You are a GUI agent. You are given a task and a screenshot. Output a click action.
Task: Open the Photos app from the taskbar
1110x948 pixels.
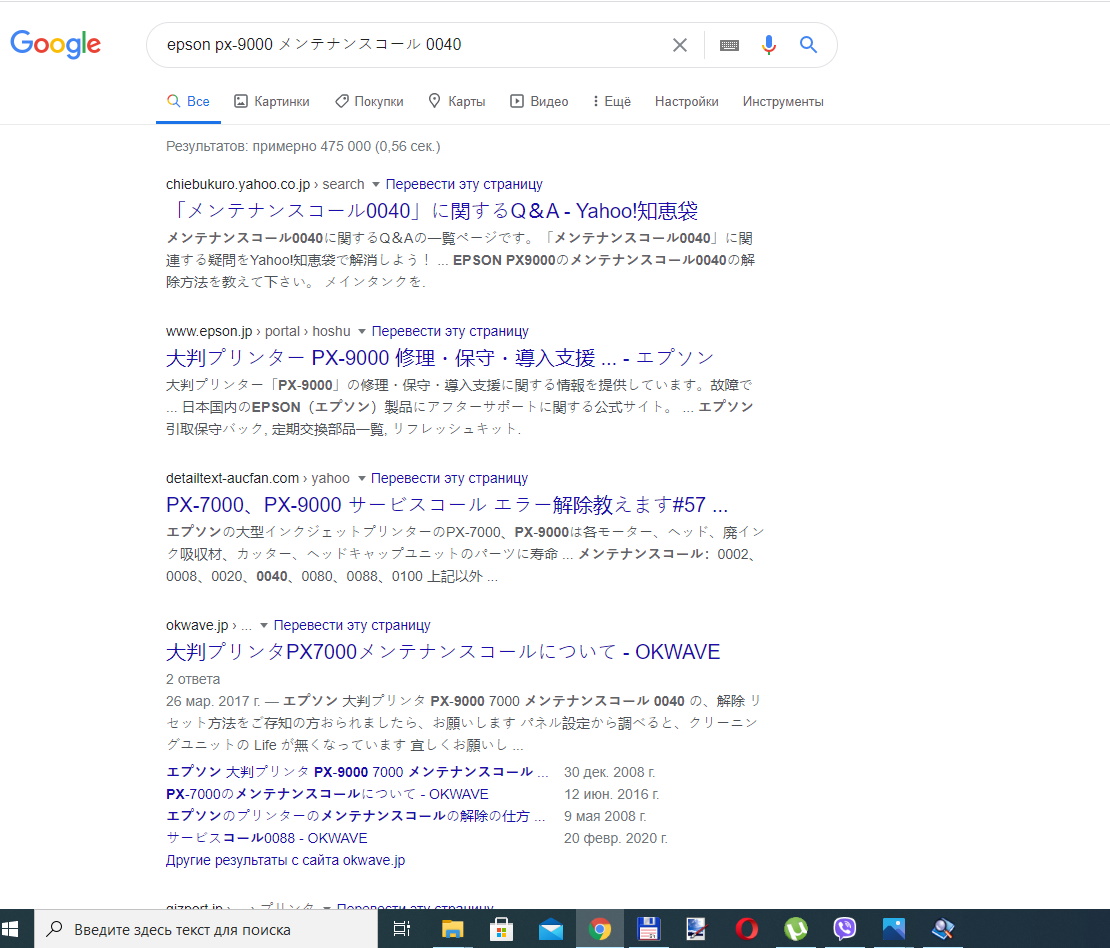(893, 929)
